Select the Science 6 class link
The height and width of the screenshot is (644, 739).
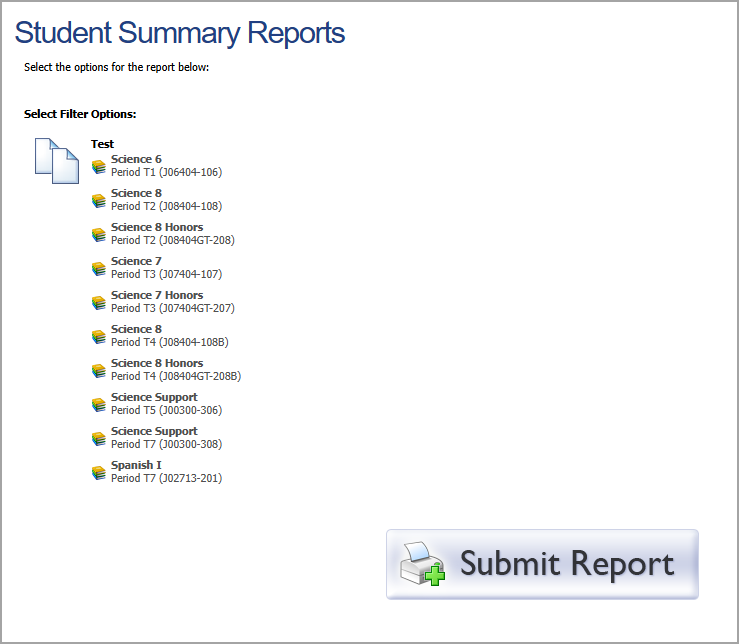[x=136, y=159]
